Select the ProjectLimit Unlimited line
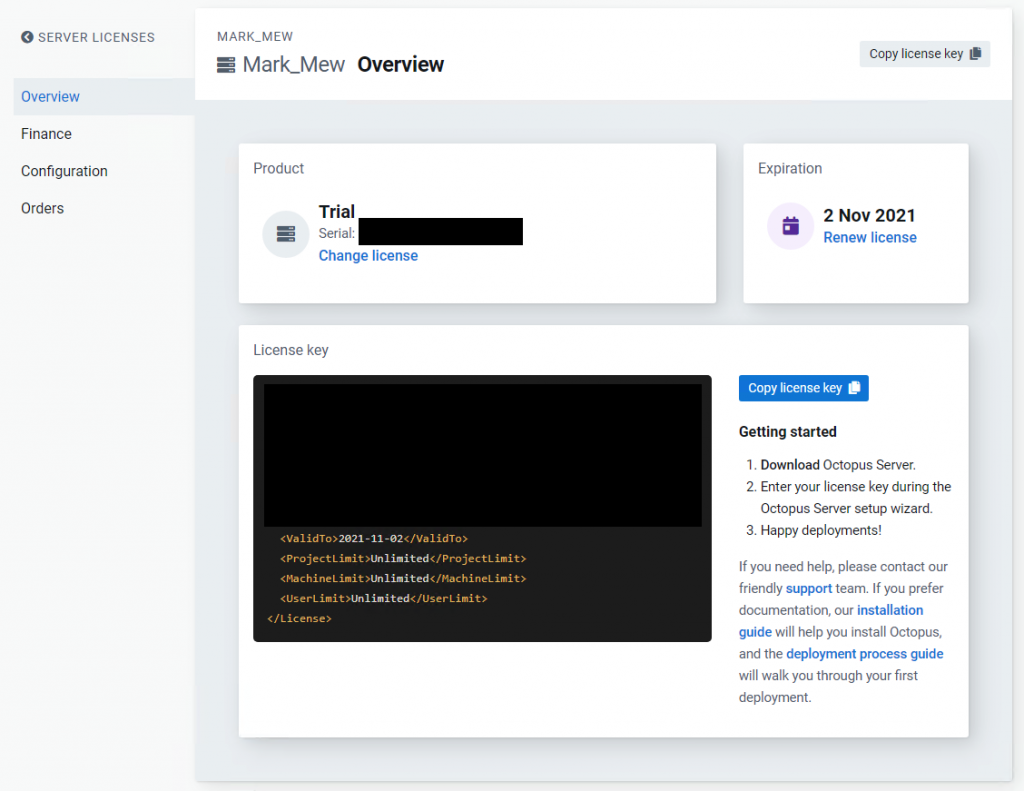The image size is (1024, 791). point(403,558)
